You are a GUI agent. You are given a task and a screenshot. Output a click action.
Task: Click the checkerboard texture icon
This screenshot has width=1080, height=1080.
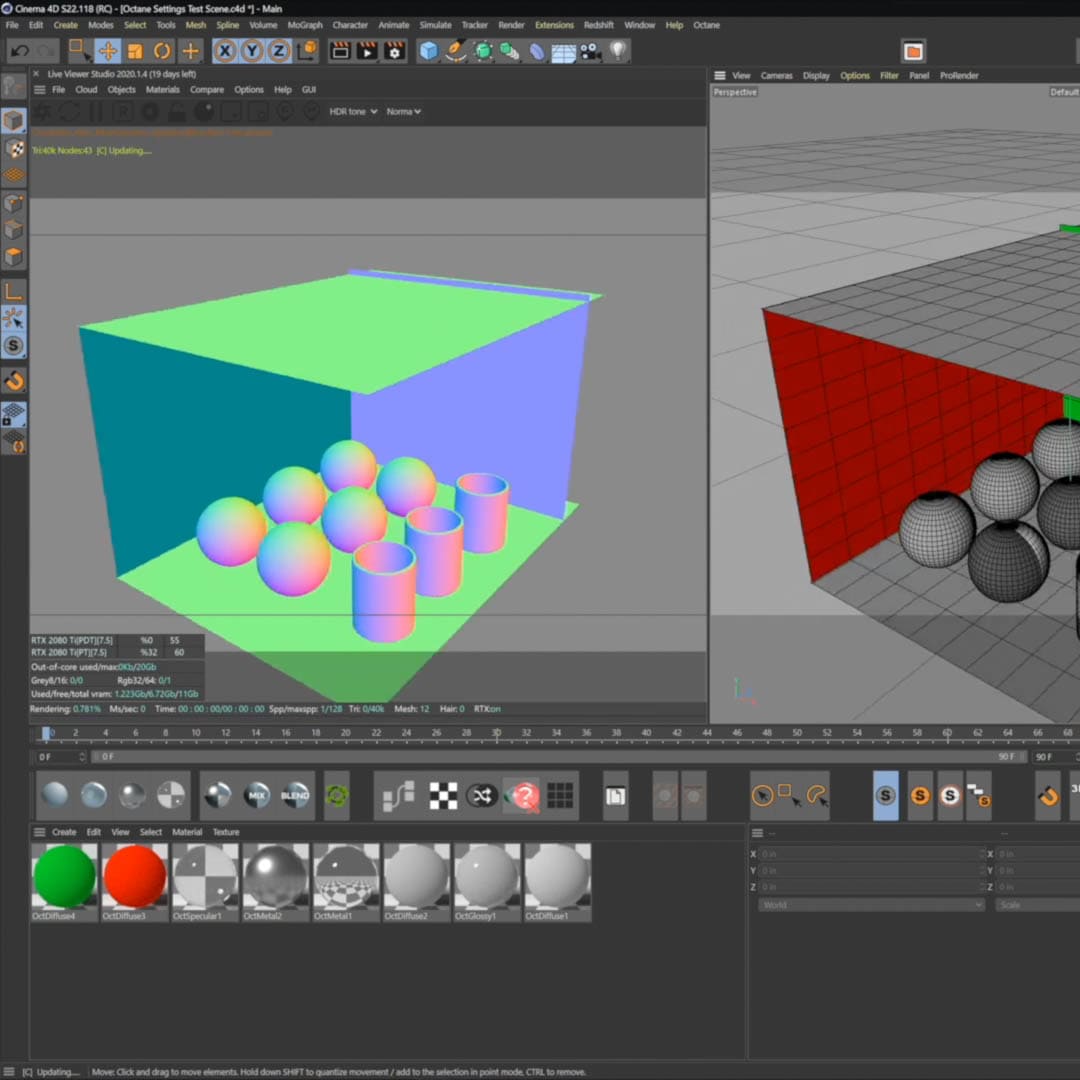click(443, 796)
